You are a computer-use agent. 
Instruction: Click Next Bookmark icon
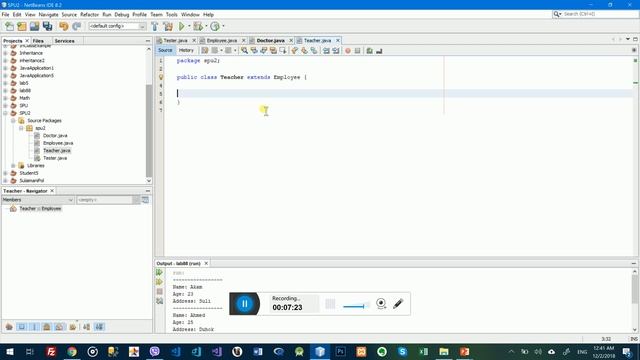coord(304,51)
